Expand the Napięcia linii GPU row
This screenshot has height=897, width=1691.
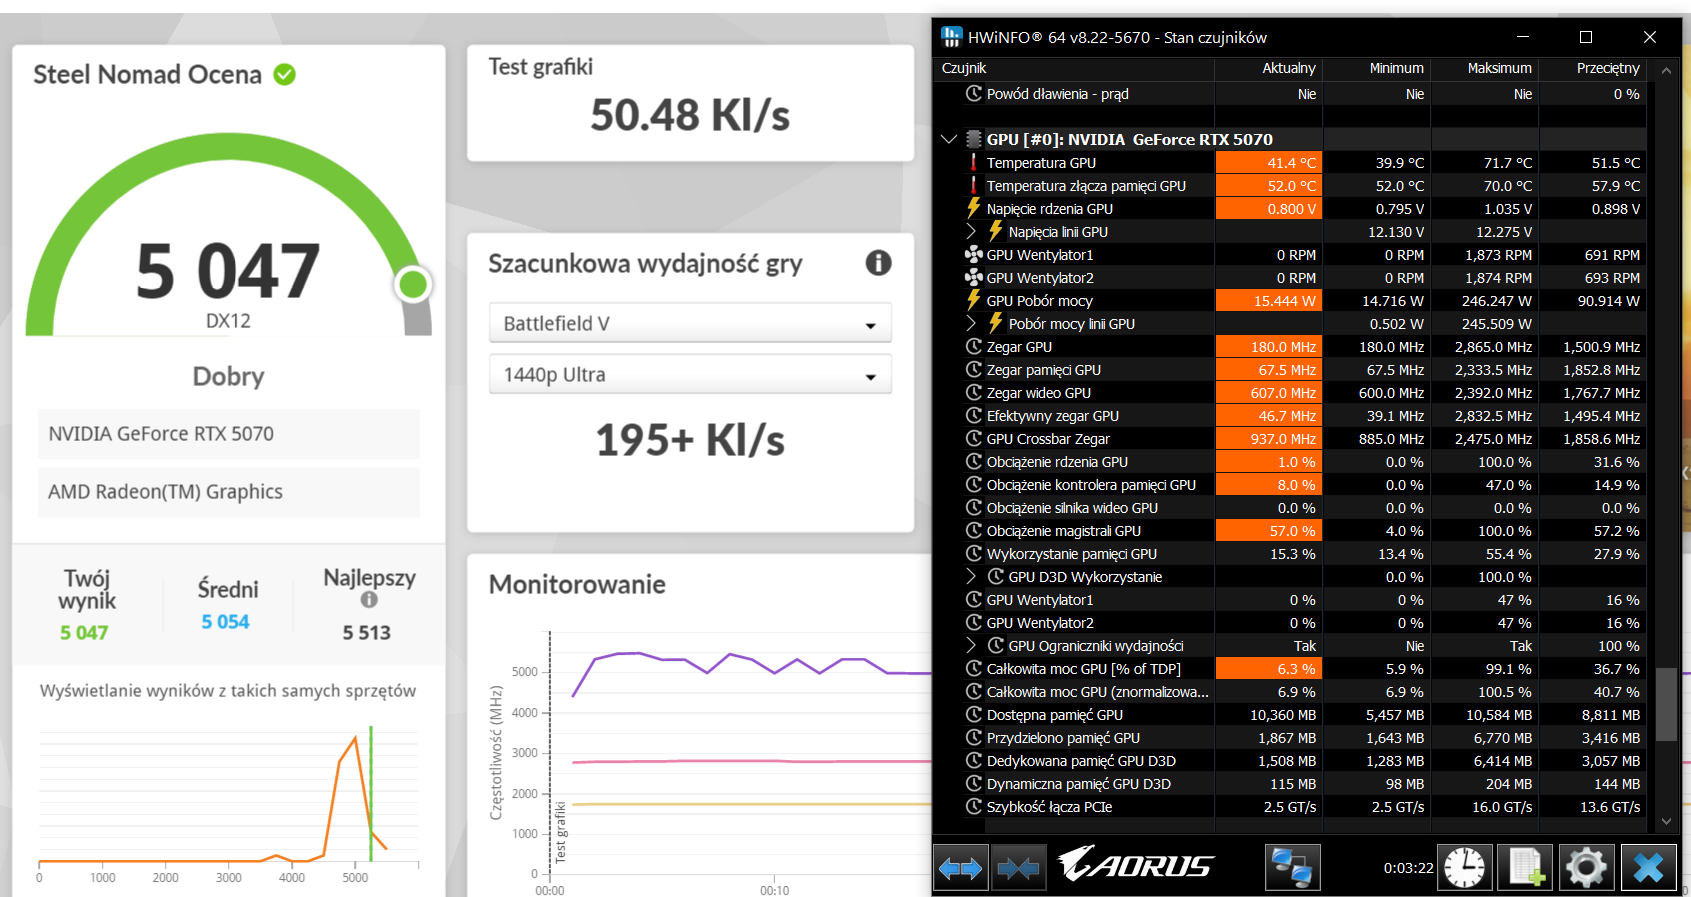coord(971,232)
